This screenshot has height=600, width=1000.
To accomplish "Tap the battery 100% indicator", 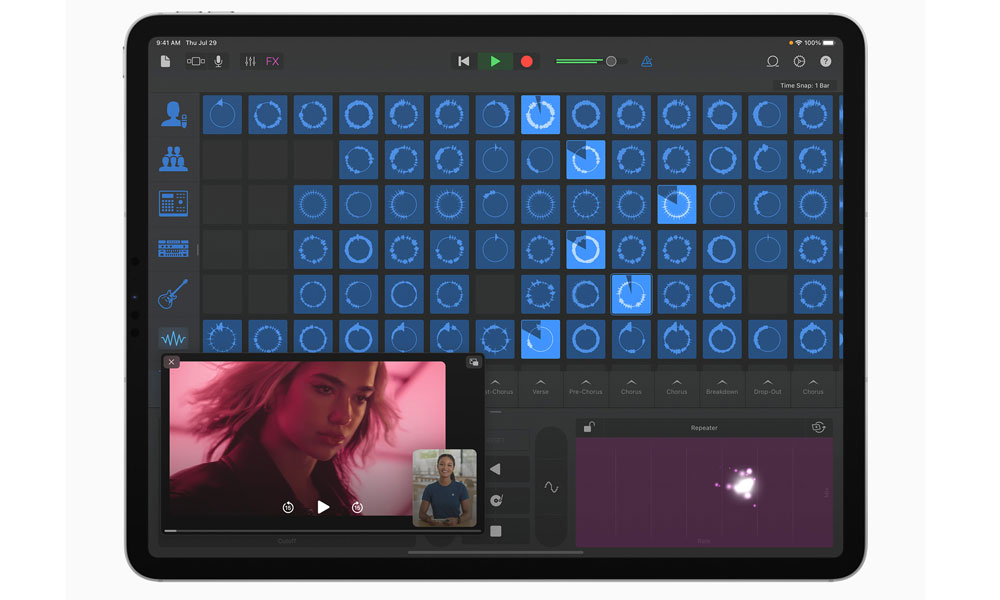I will point(820,43).
